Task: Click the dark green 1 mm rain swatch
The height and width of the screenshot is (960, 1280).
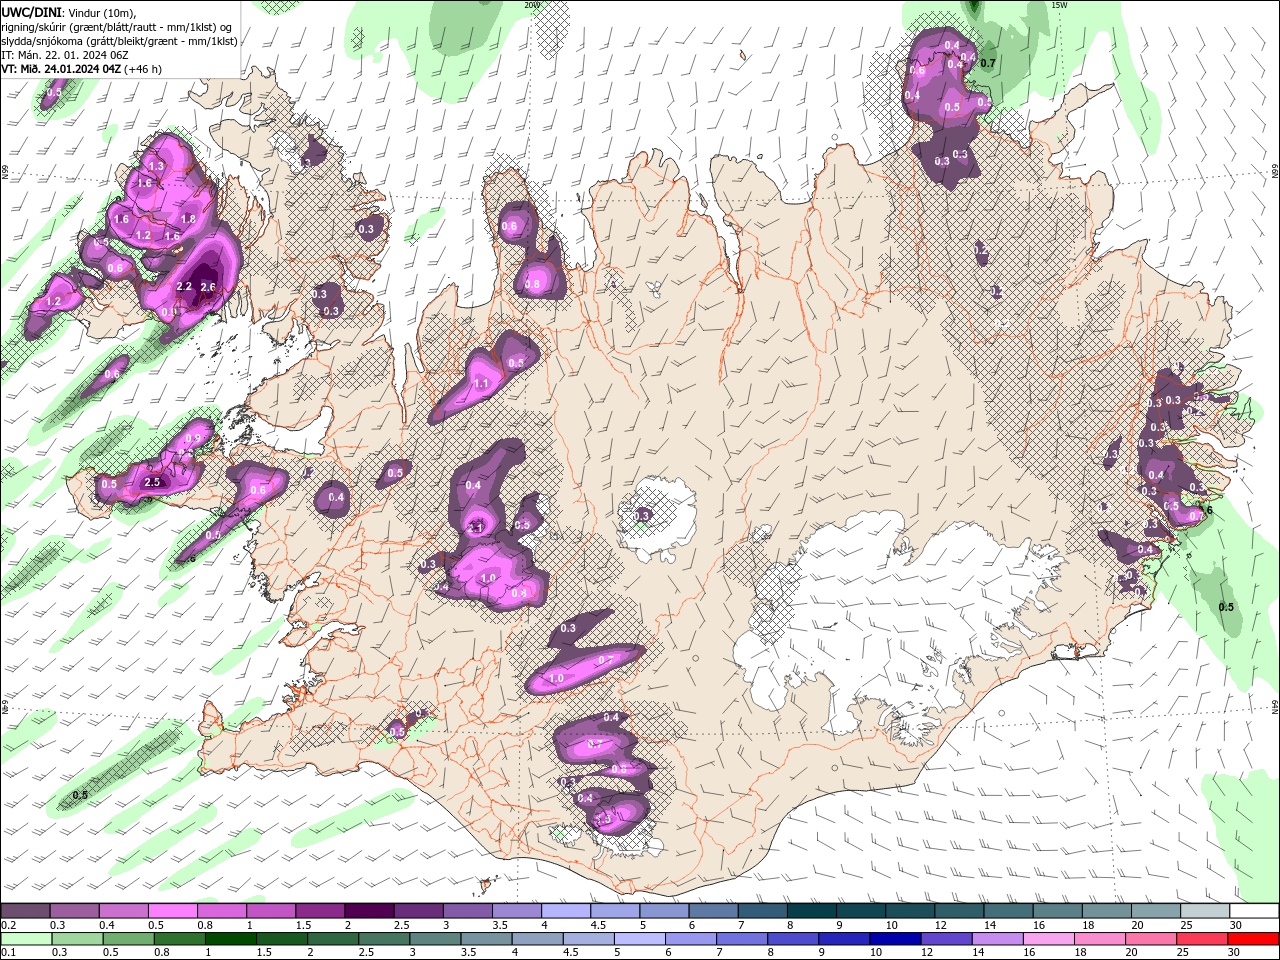Action: [x=230, y=938]
